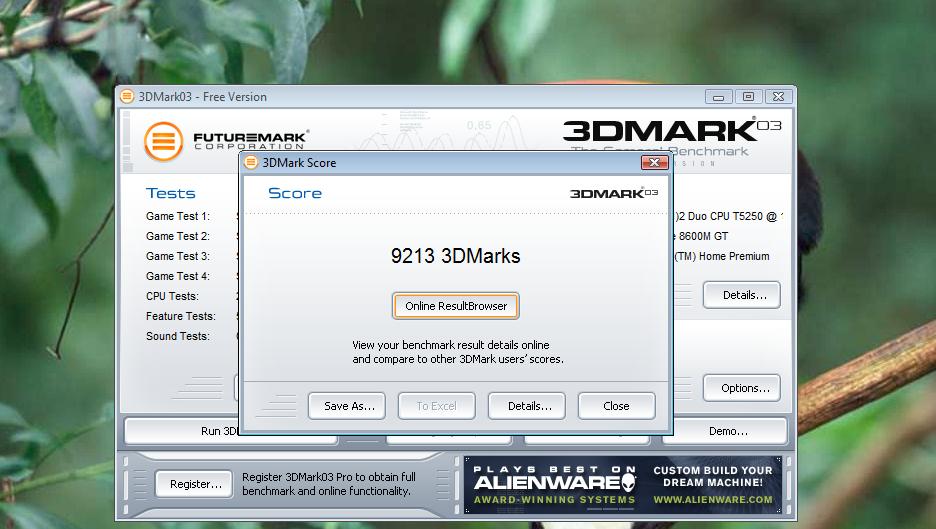936x529 pixels.
Task: Click the Futuremark orange logo icon
Action: tap(164, 142)
